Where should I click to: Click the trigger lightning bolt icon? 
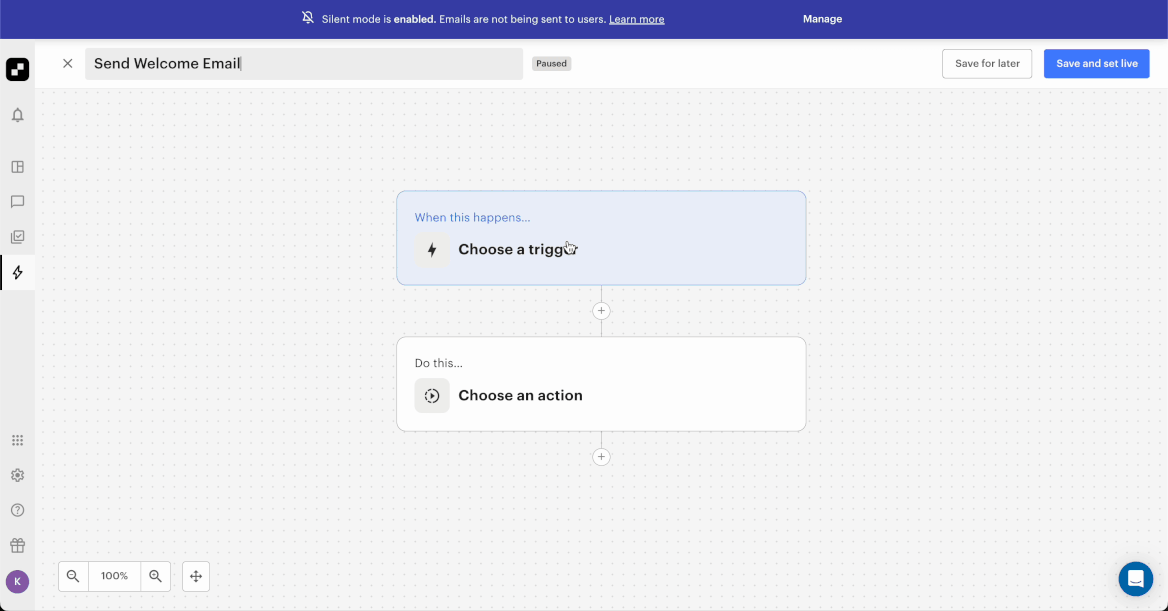(432, 250)
